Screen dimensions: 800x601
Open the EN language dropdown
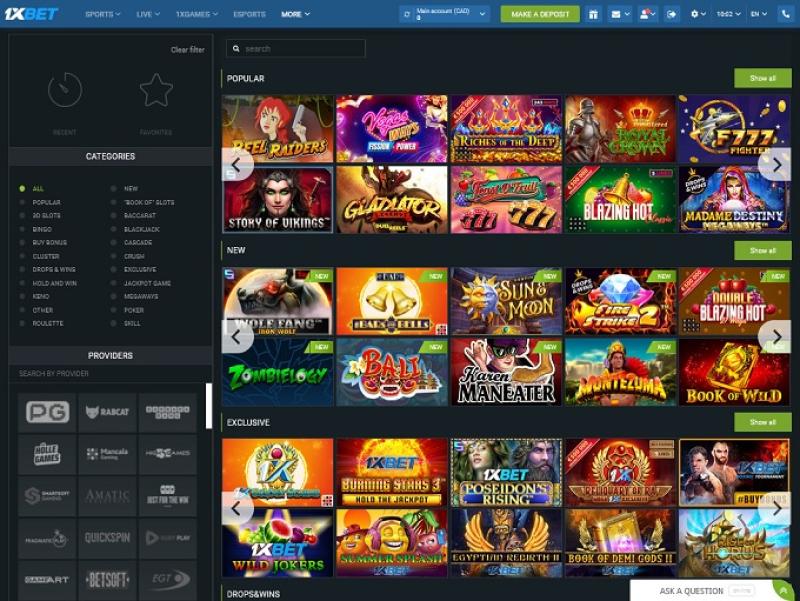[x=759, y=14]
